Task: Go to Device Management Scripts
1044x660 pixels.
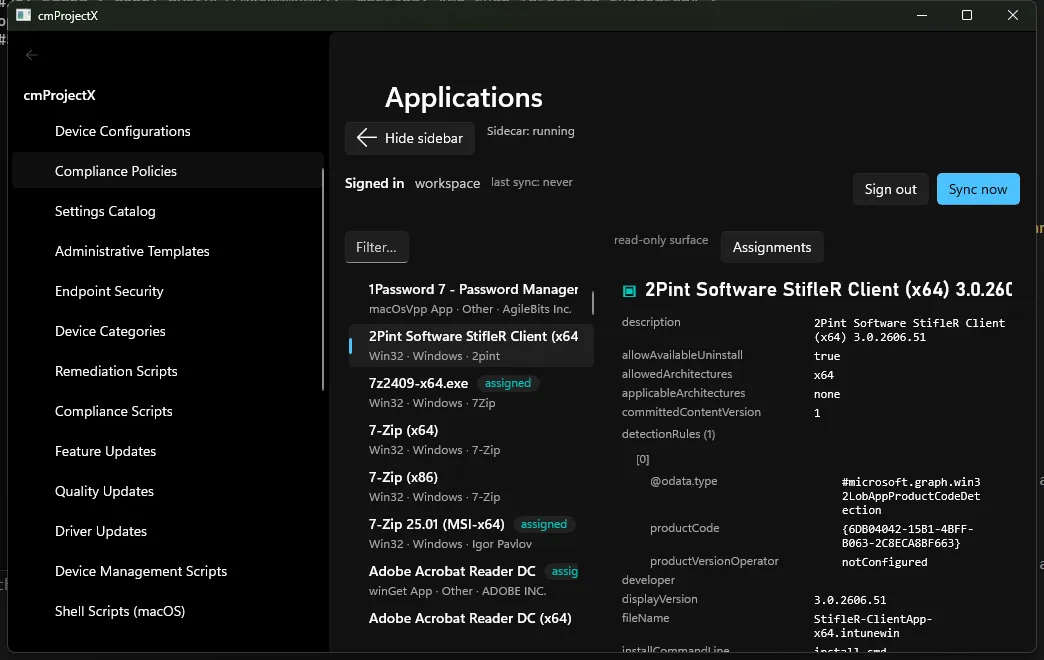Action: (x=168, y=571)
